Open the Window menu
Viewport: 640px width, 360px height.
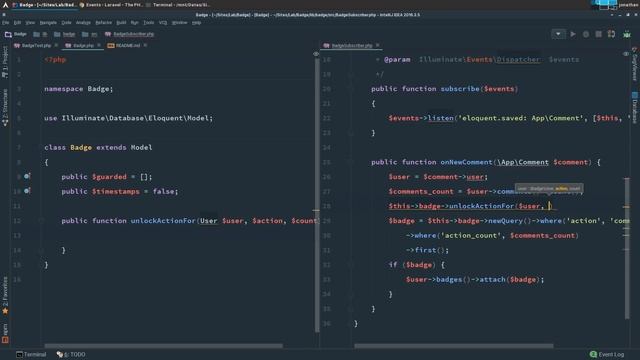click(x=179, y=23)
